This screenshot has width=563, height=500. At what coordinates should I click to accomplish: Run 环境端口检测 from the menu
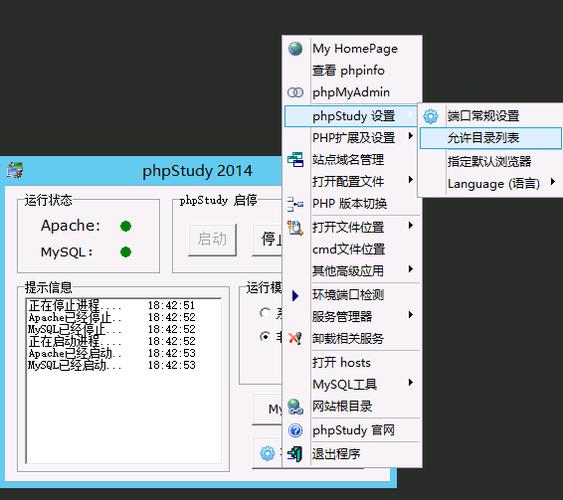point(352,295)
